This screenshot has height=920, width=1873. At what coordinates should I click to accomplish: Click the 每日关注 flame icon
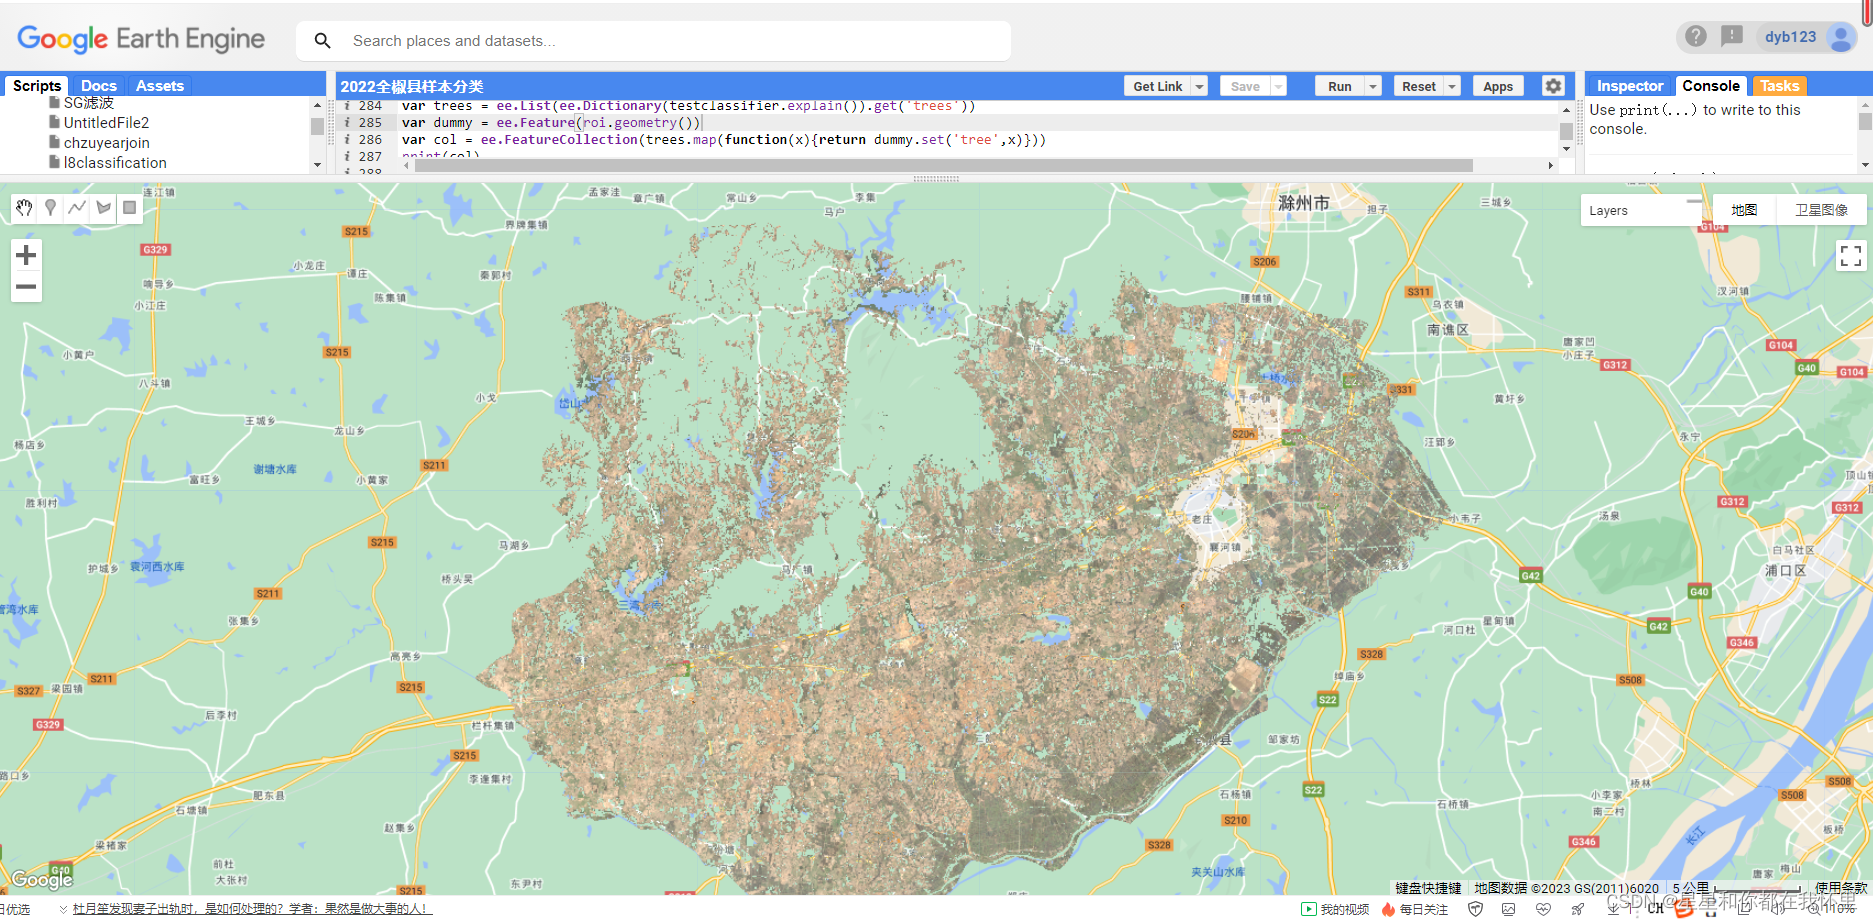[1388, 909]
